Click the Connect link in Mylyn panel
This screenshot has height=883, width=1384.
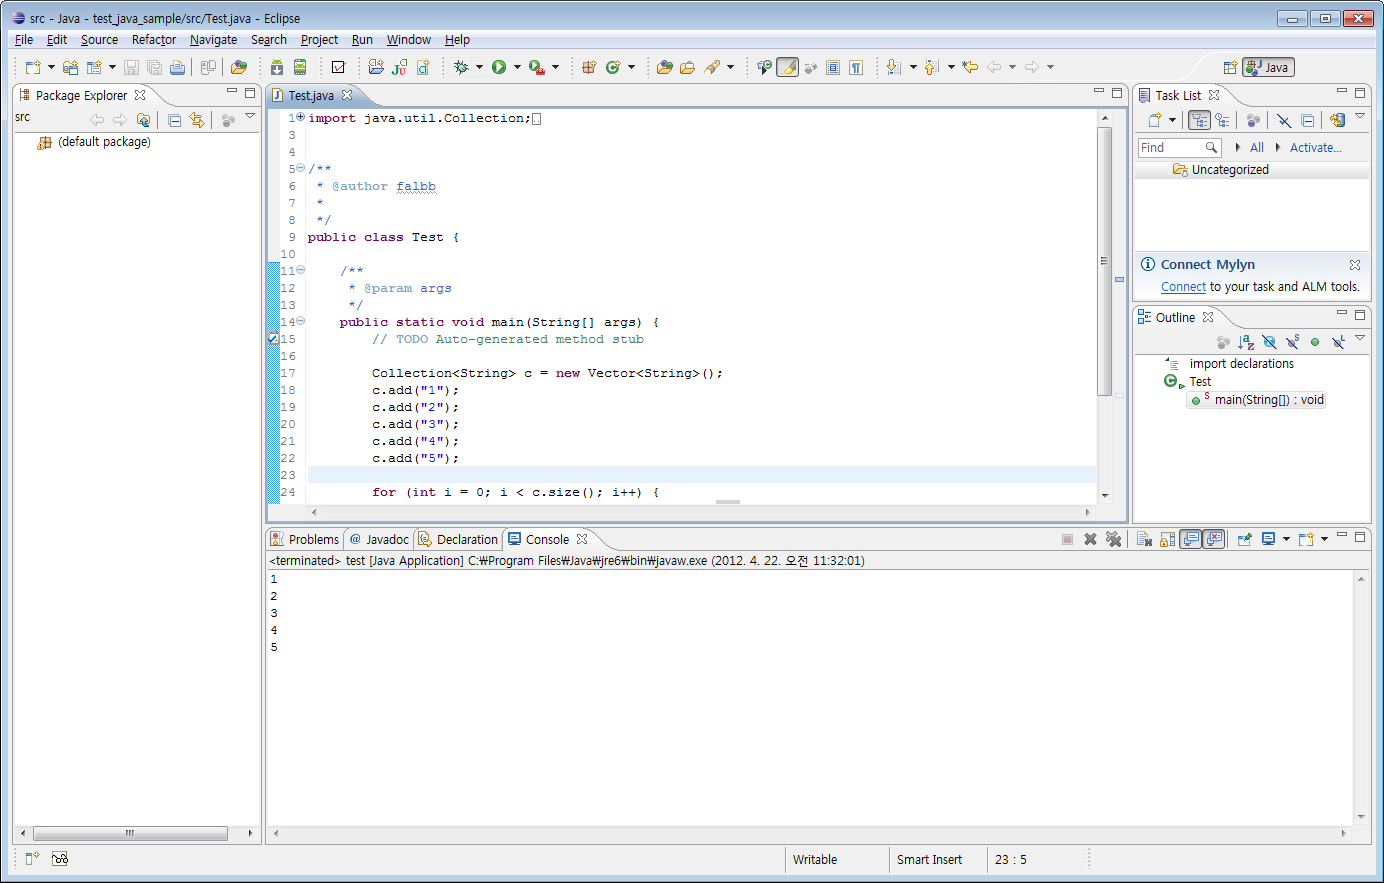point(1183,286)
